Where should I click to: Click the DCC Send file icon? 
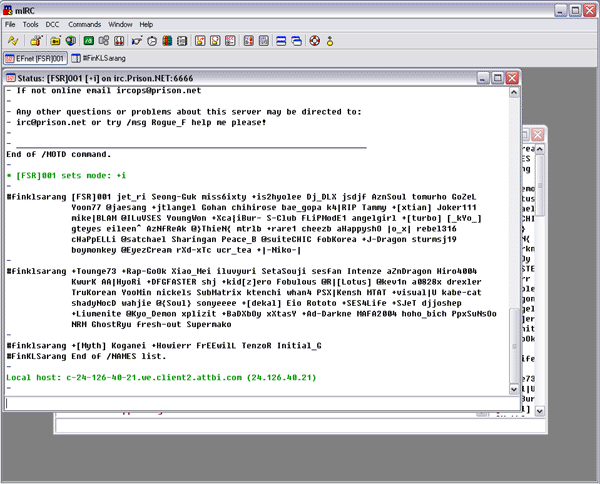point(200,41)
